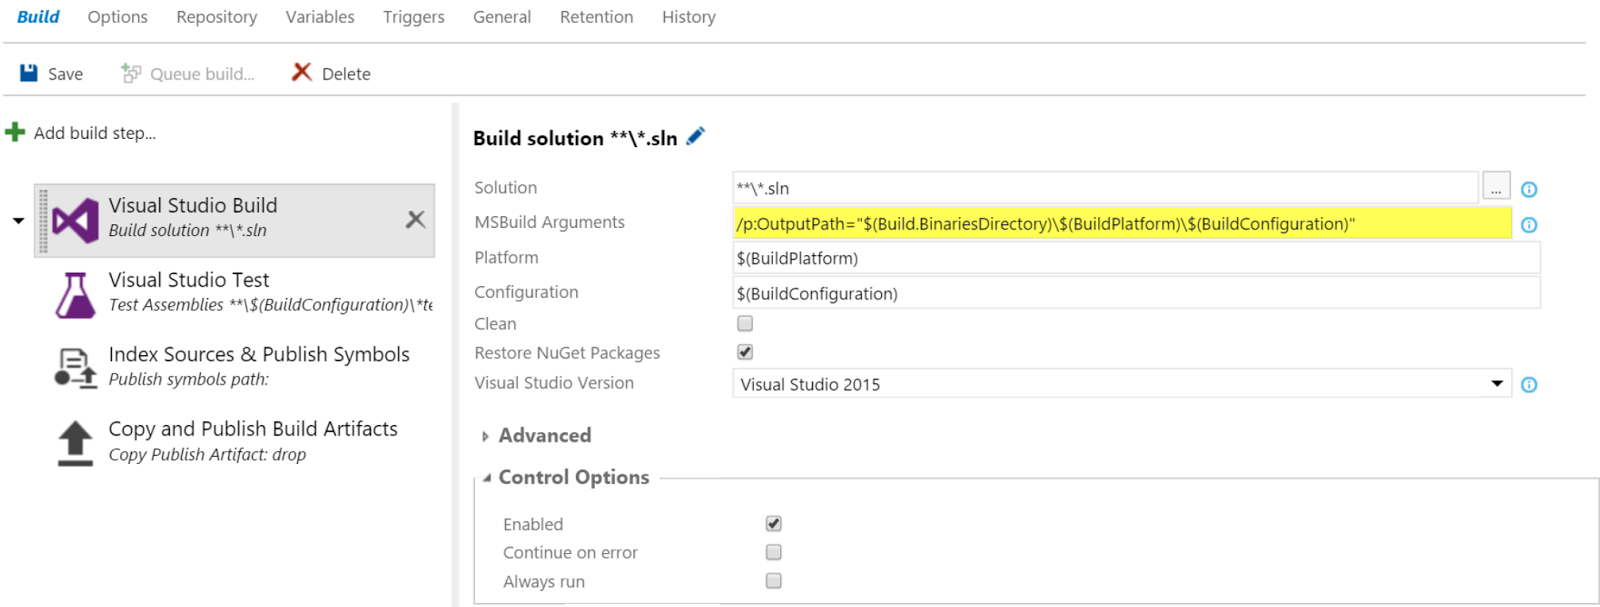
Task: Expand the Advanced section
Action: coord(535,435)
